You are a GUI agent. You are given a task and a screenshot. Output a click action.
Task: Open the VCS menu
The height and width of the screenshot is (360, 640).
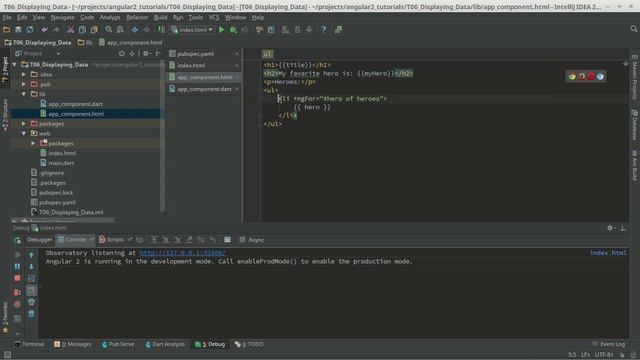pyautogui.click(x=214, y=18)
